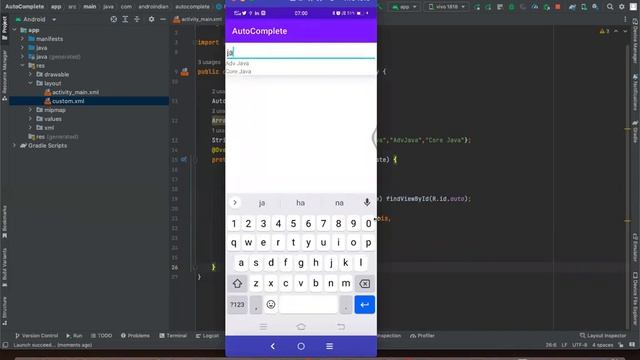Open the TODO tool tab
Screen dimensions: 640x360
[101, 336]
